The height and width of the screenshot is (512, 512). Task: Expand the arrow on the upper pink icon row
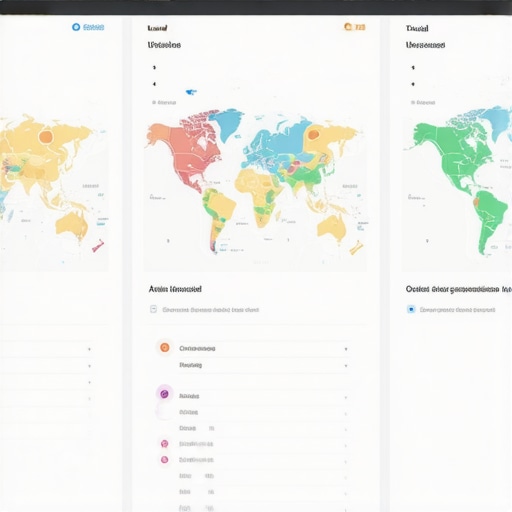(x=346, y=446)
